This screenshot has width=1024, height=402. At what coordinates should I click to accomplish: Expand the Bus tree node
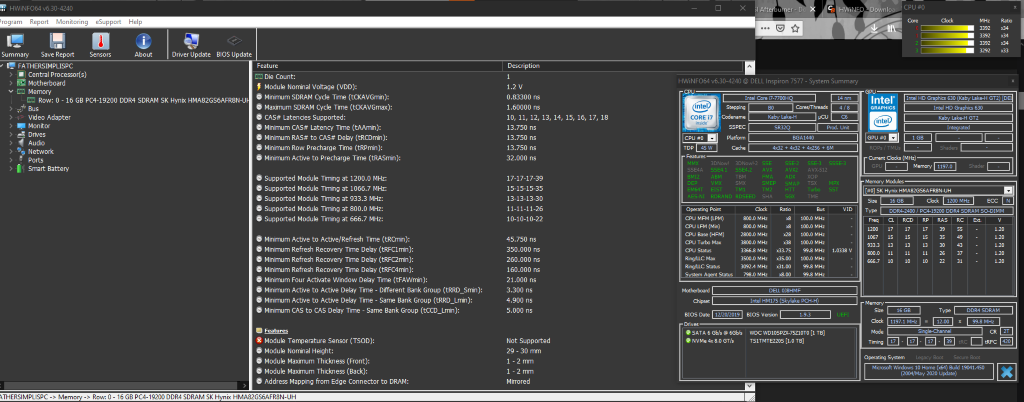[x=11, y=108]
